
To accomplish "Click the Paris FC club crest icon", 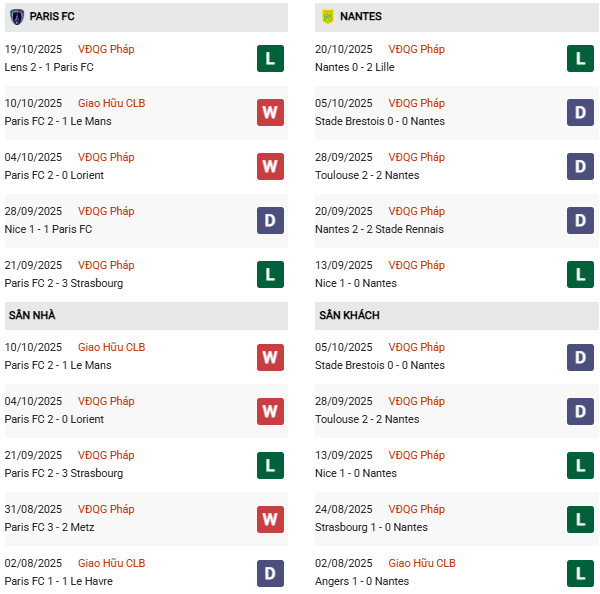I will 16,17.
